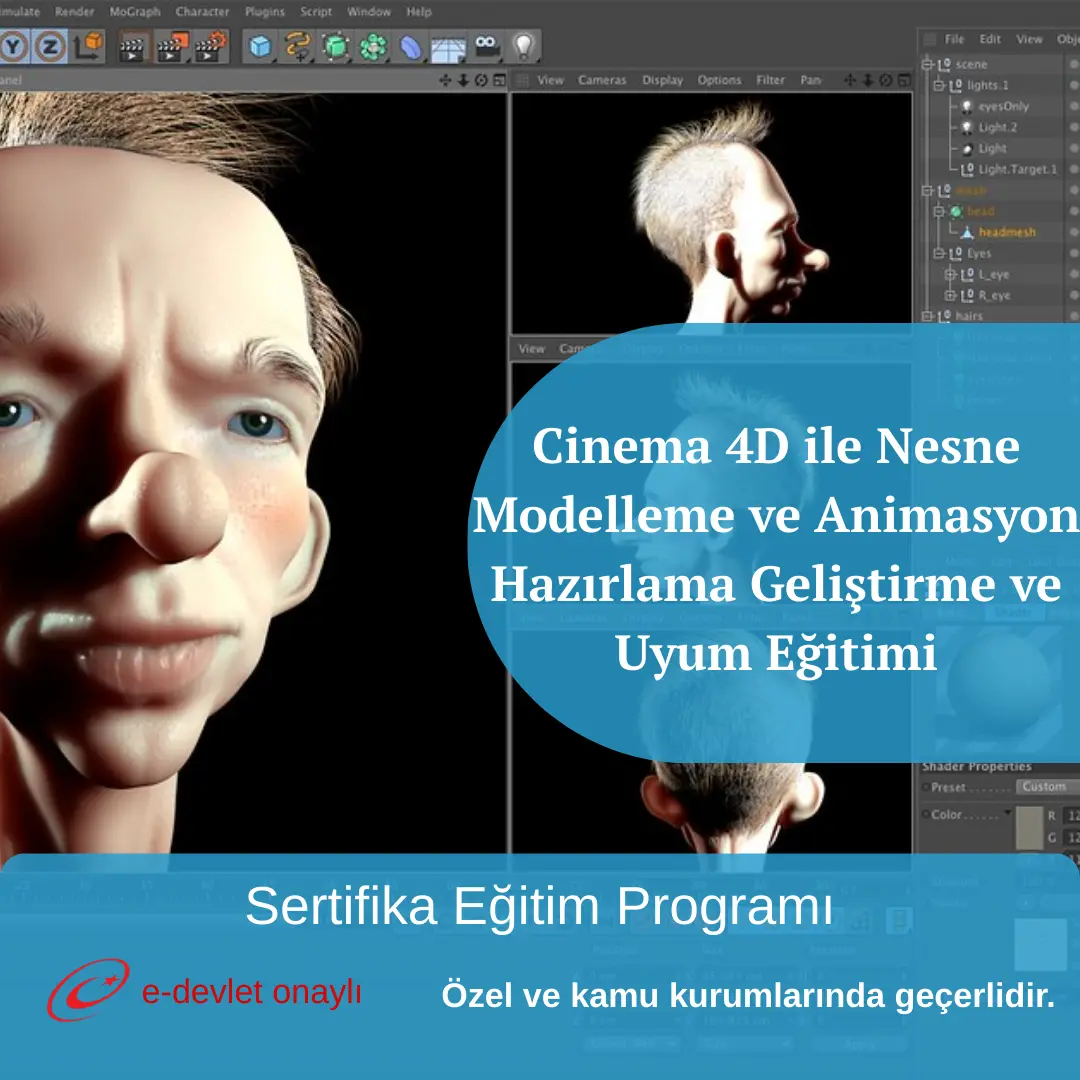Open the Window menu
The image size is (1080, 1080).
click(x=369, y=12)
